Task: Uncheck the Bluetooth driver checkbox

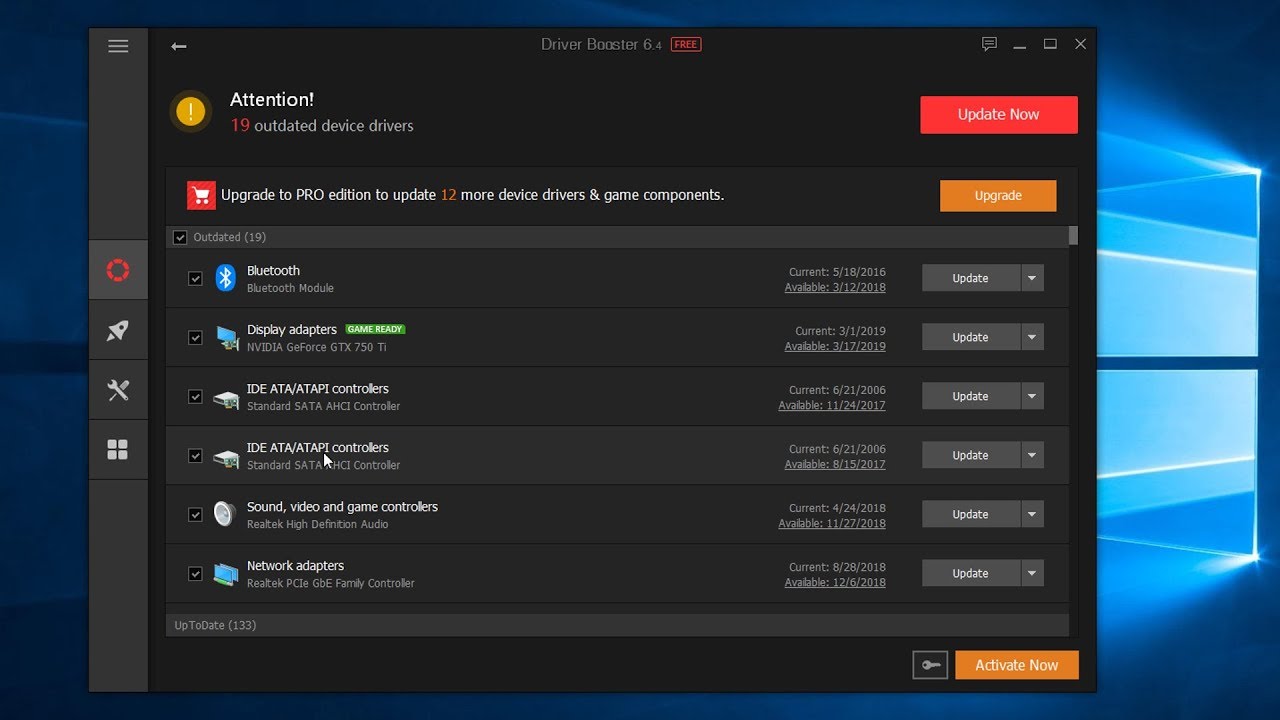Action: (195, 279)
